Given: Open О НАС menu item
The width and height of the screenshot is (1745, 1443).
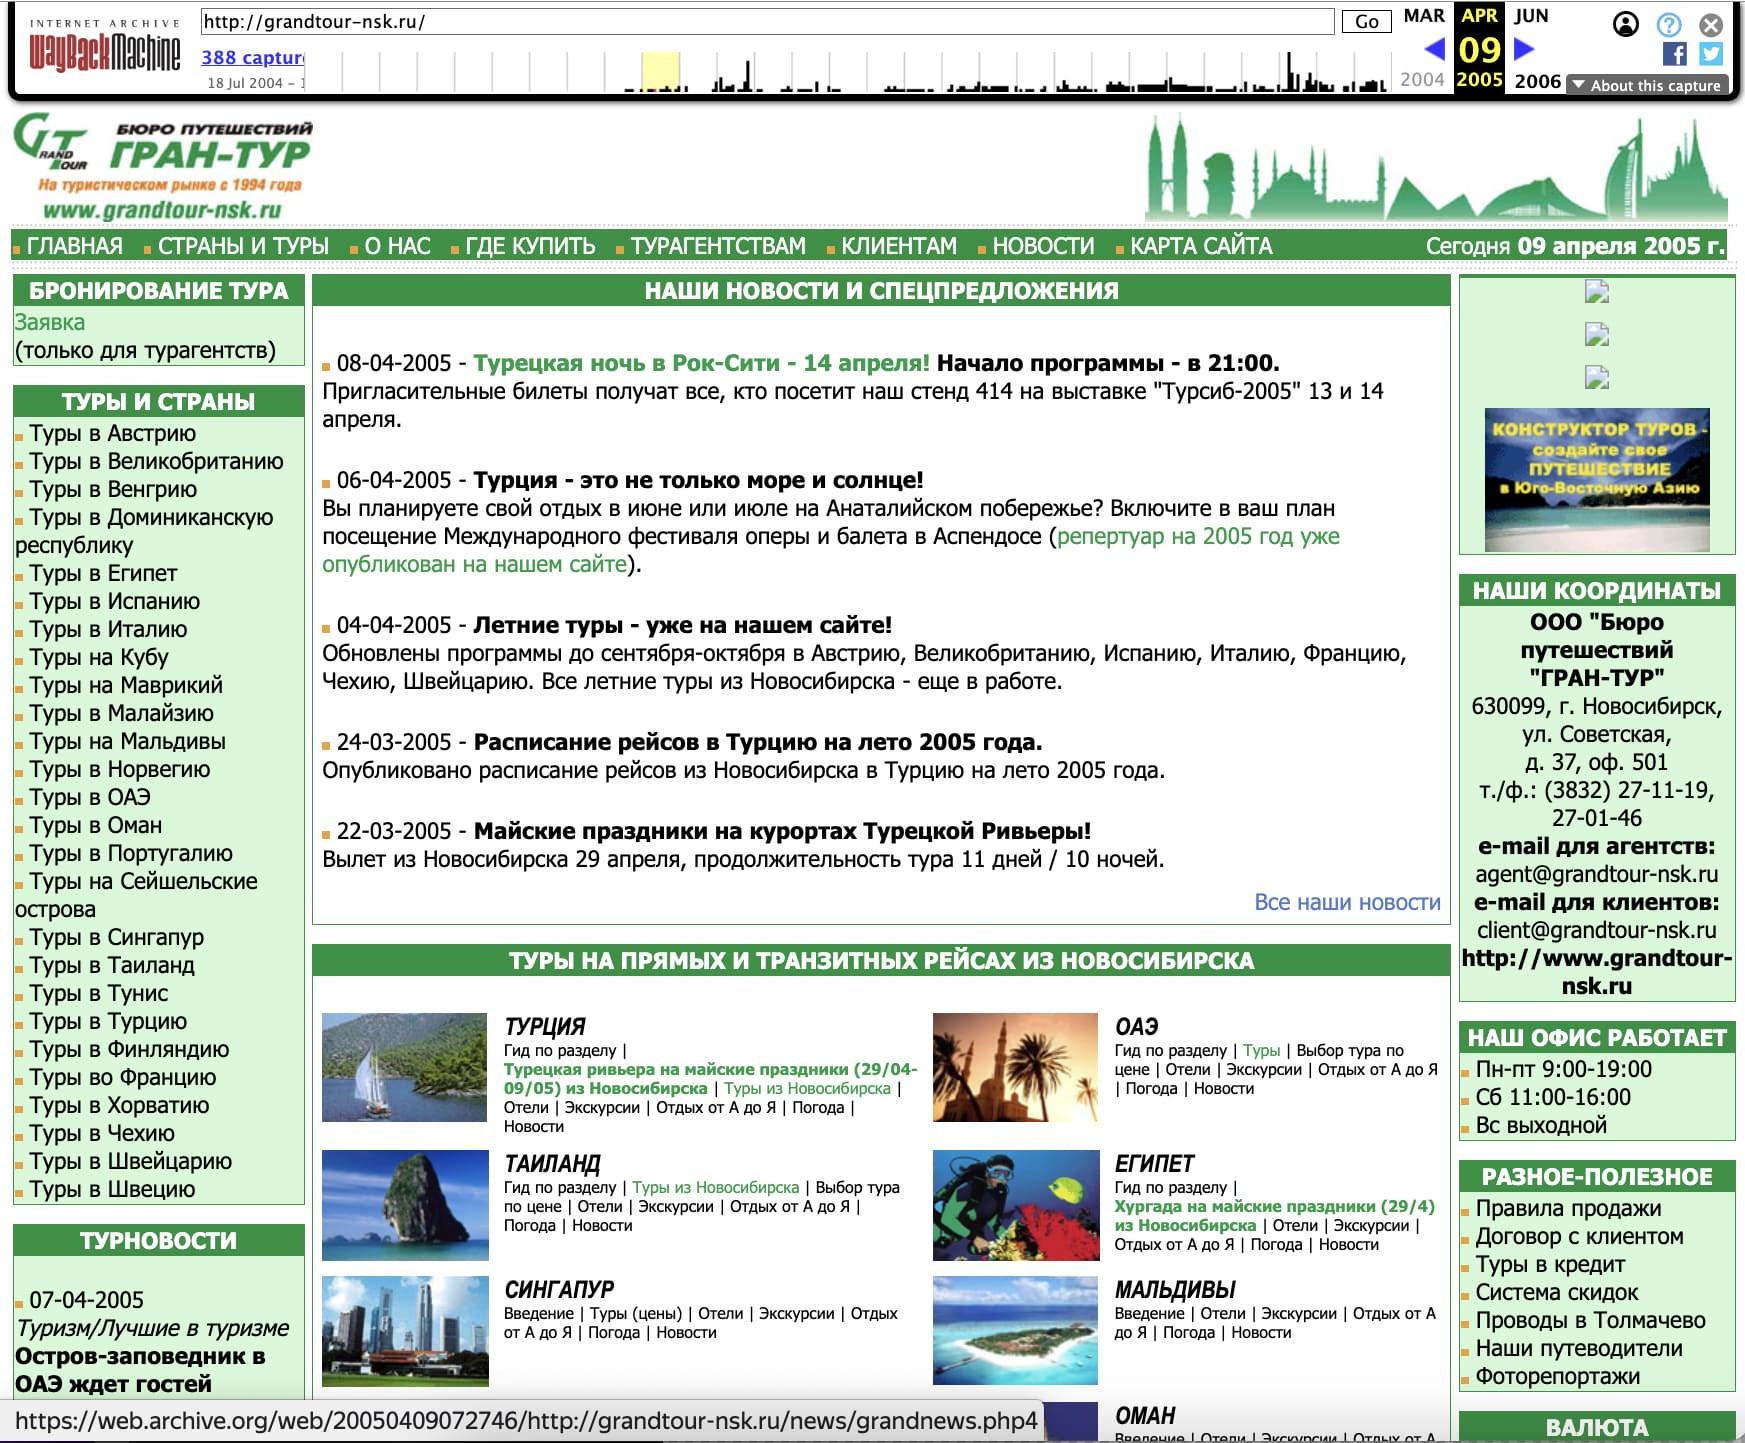Looking at the screenshot, I should pyautogui.click(x=397, y=246).
